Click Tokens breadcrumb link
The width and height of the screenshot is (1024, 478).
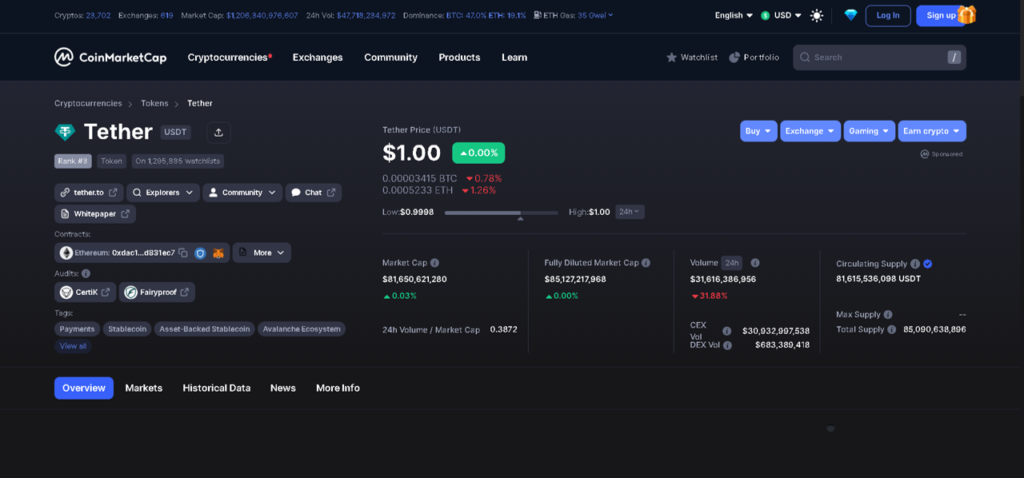(x=155, y=103)
